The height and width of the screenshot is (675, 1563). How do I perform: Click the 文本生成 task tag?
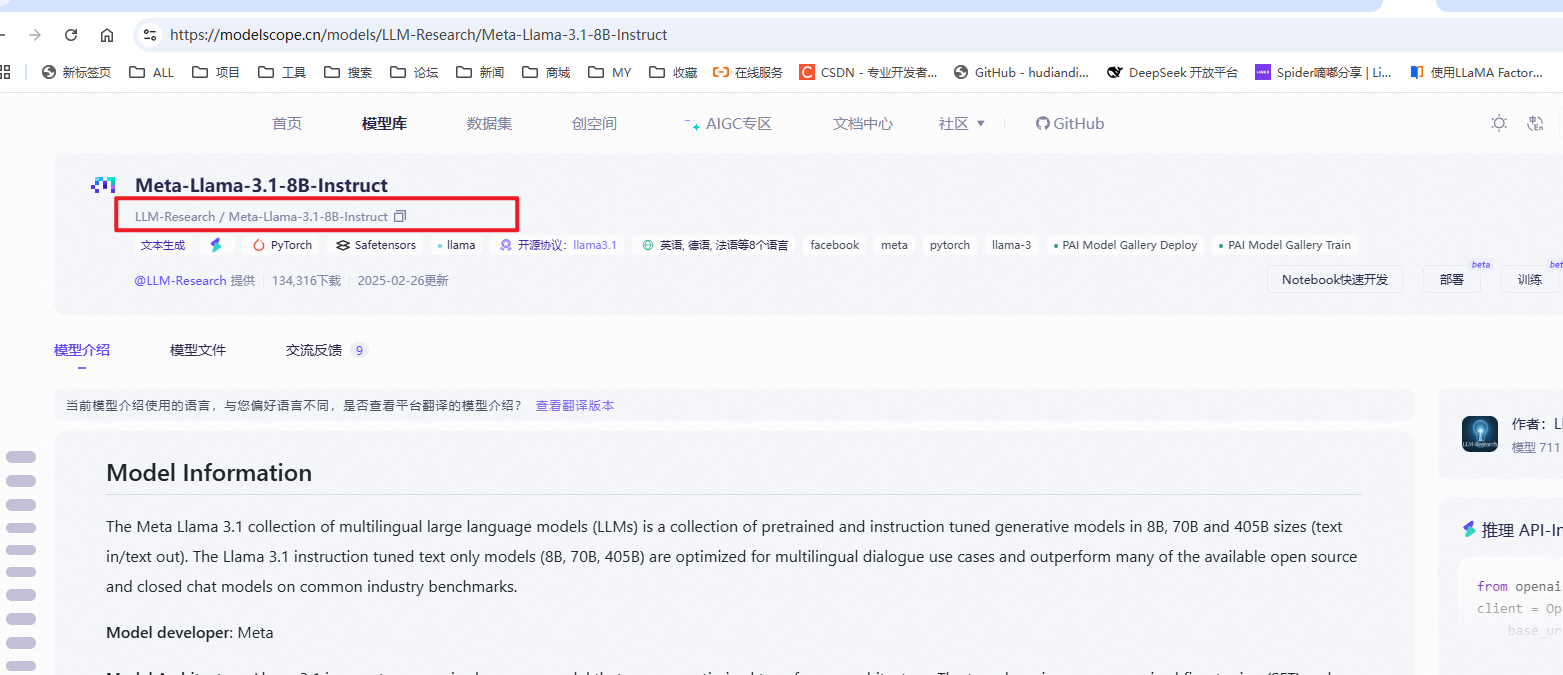(163, 245)
